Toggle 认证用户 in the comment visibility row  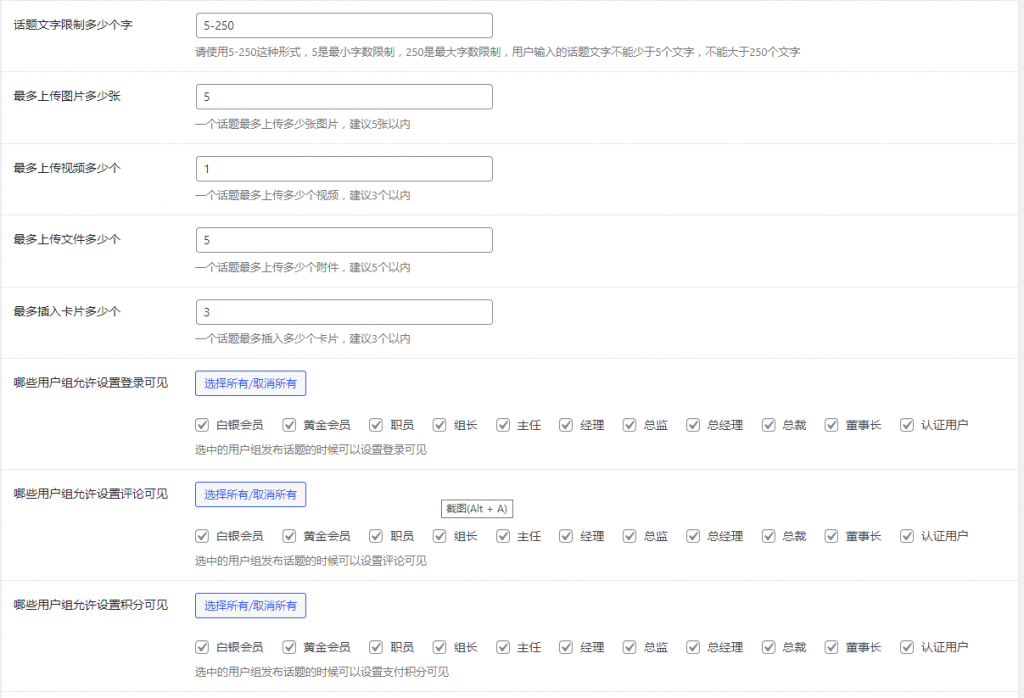[906, 535]
